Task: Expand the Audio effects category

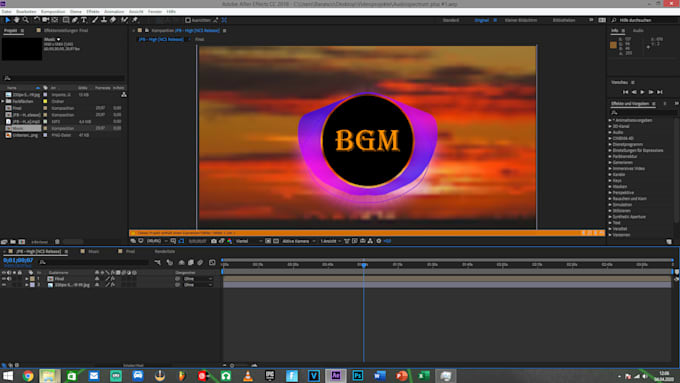Action: pyautogui.click(x=610, y=132)
